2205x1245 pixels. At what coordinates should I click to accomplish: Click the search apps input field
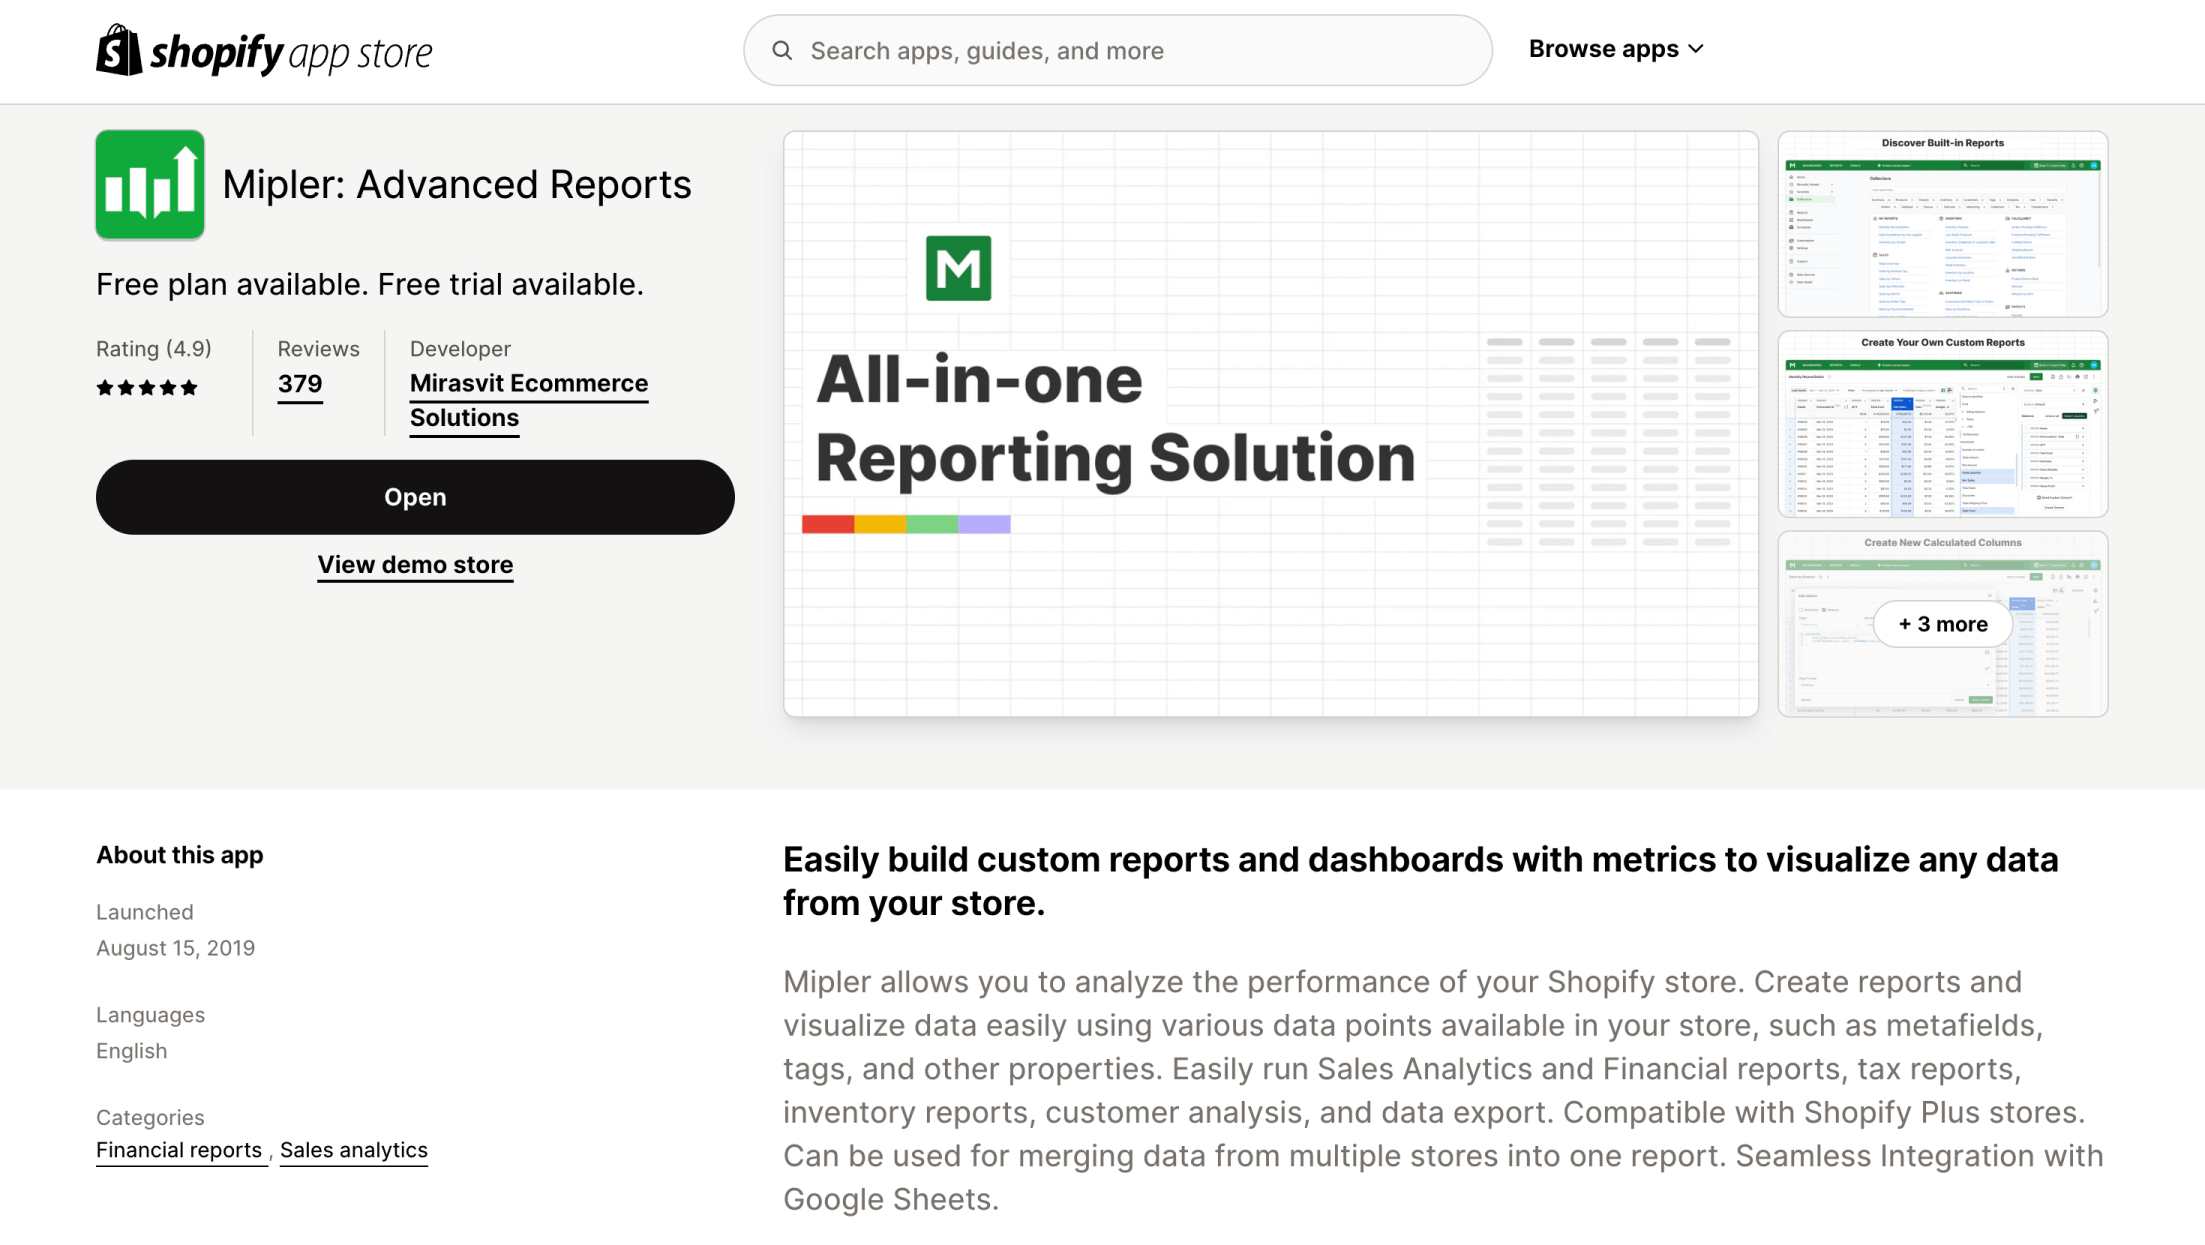[x=1118, y=50]
